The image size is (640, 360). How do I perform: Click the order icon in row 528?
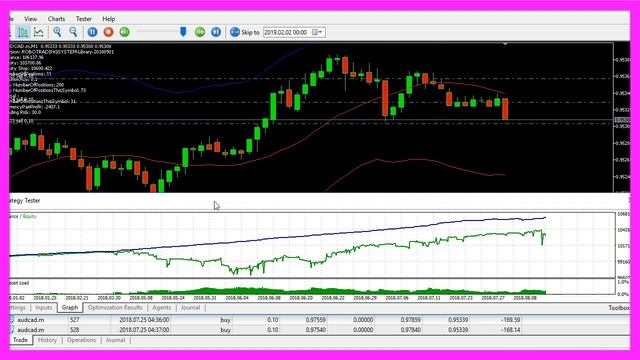[x=12, y=330]
